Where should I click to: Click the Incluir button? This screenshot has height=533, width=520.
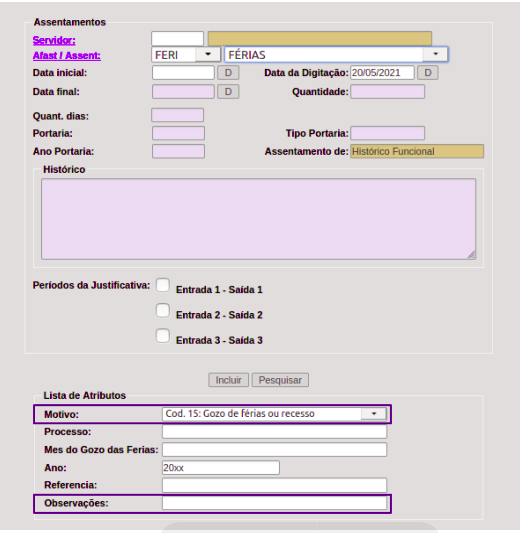point(228,380)
